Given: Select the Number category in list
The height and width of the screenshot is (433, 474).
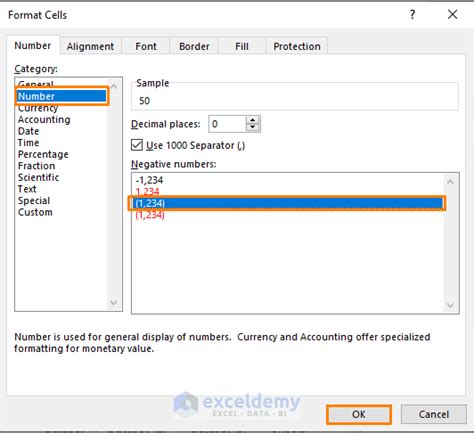Looking at the screenshot, I should [62, 96].
